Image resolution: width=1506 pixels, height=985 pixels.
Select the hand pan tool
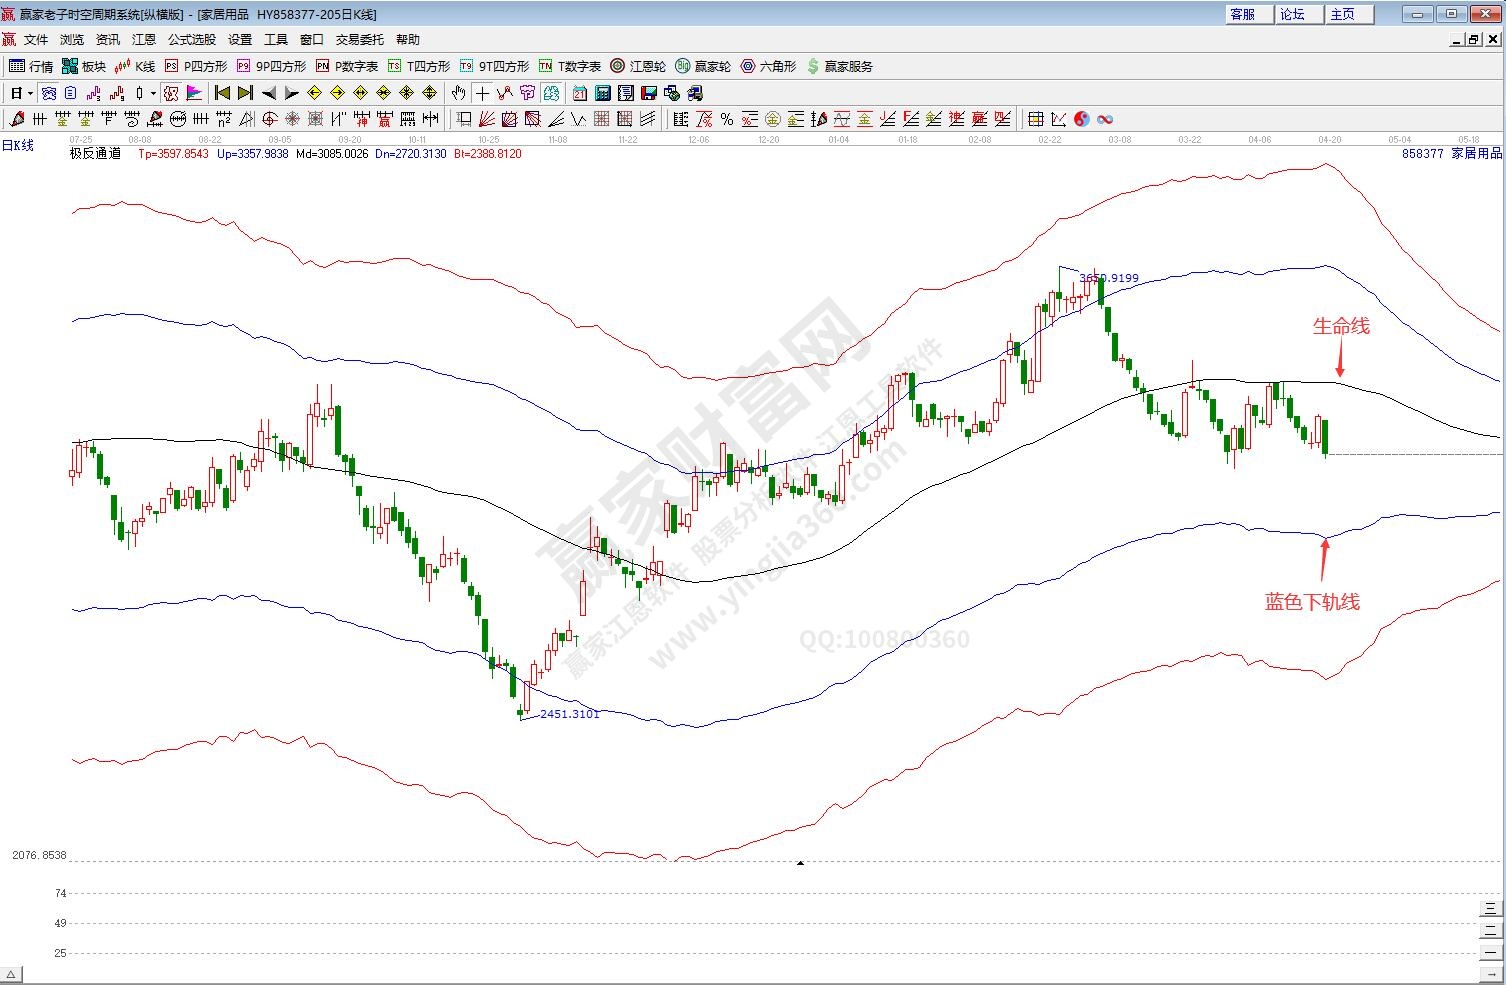click(458, 93)
